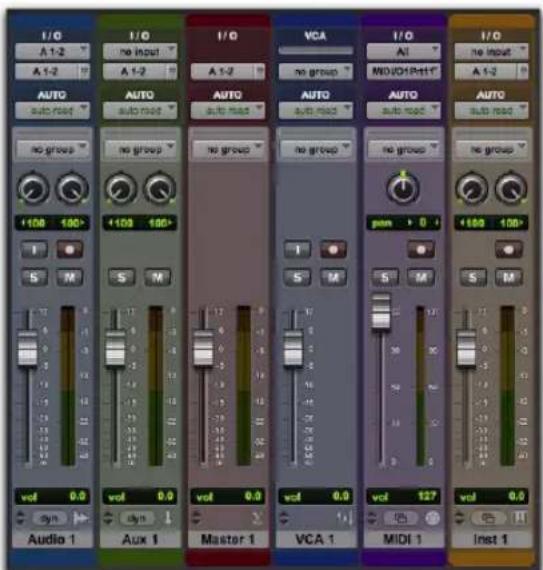This screenshot has width=543, height=570.
Task: Click left pan knob on Audio 1
Action: (x=33, y=189)
